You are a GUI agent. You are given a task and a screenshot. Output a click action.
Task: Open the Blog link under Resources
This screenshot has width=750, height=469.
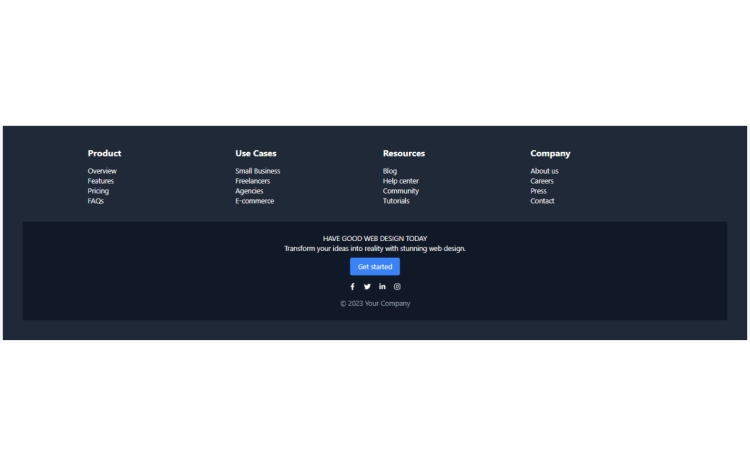[x=390, y=171]
